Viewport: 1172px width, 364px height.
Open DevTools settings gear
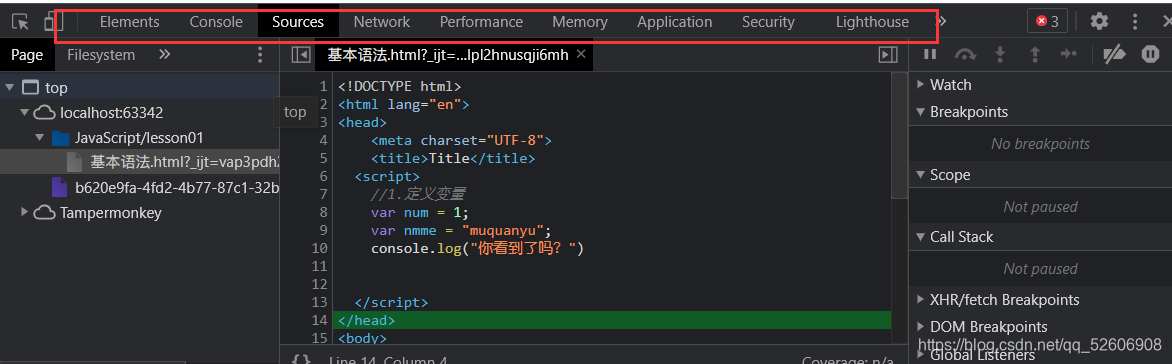pyautogui.click(x=1099, y=22)
